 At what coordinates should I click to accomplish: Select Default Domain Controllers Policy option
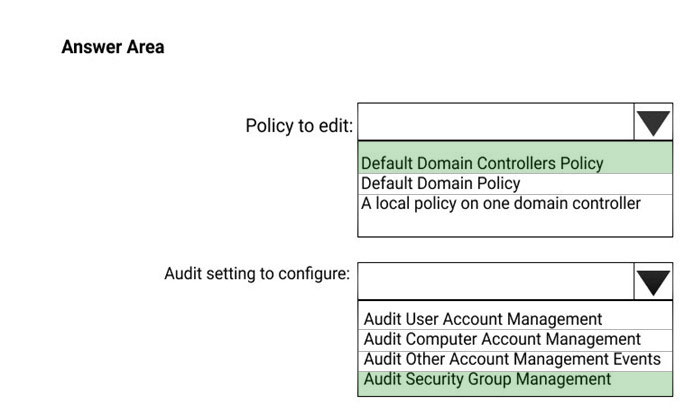515,158
